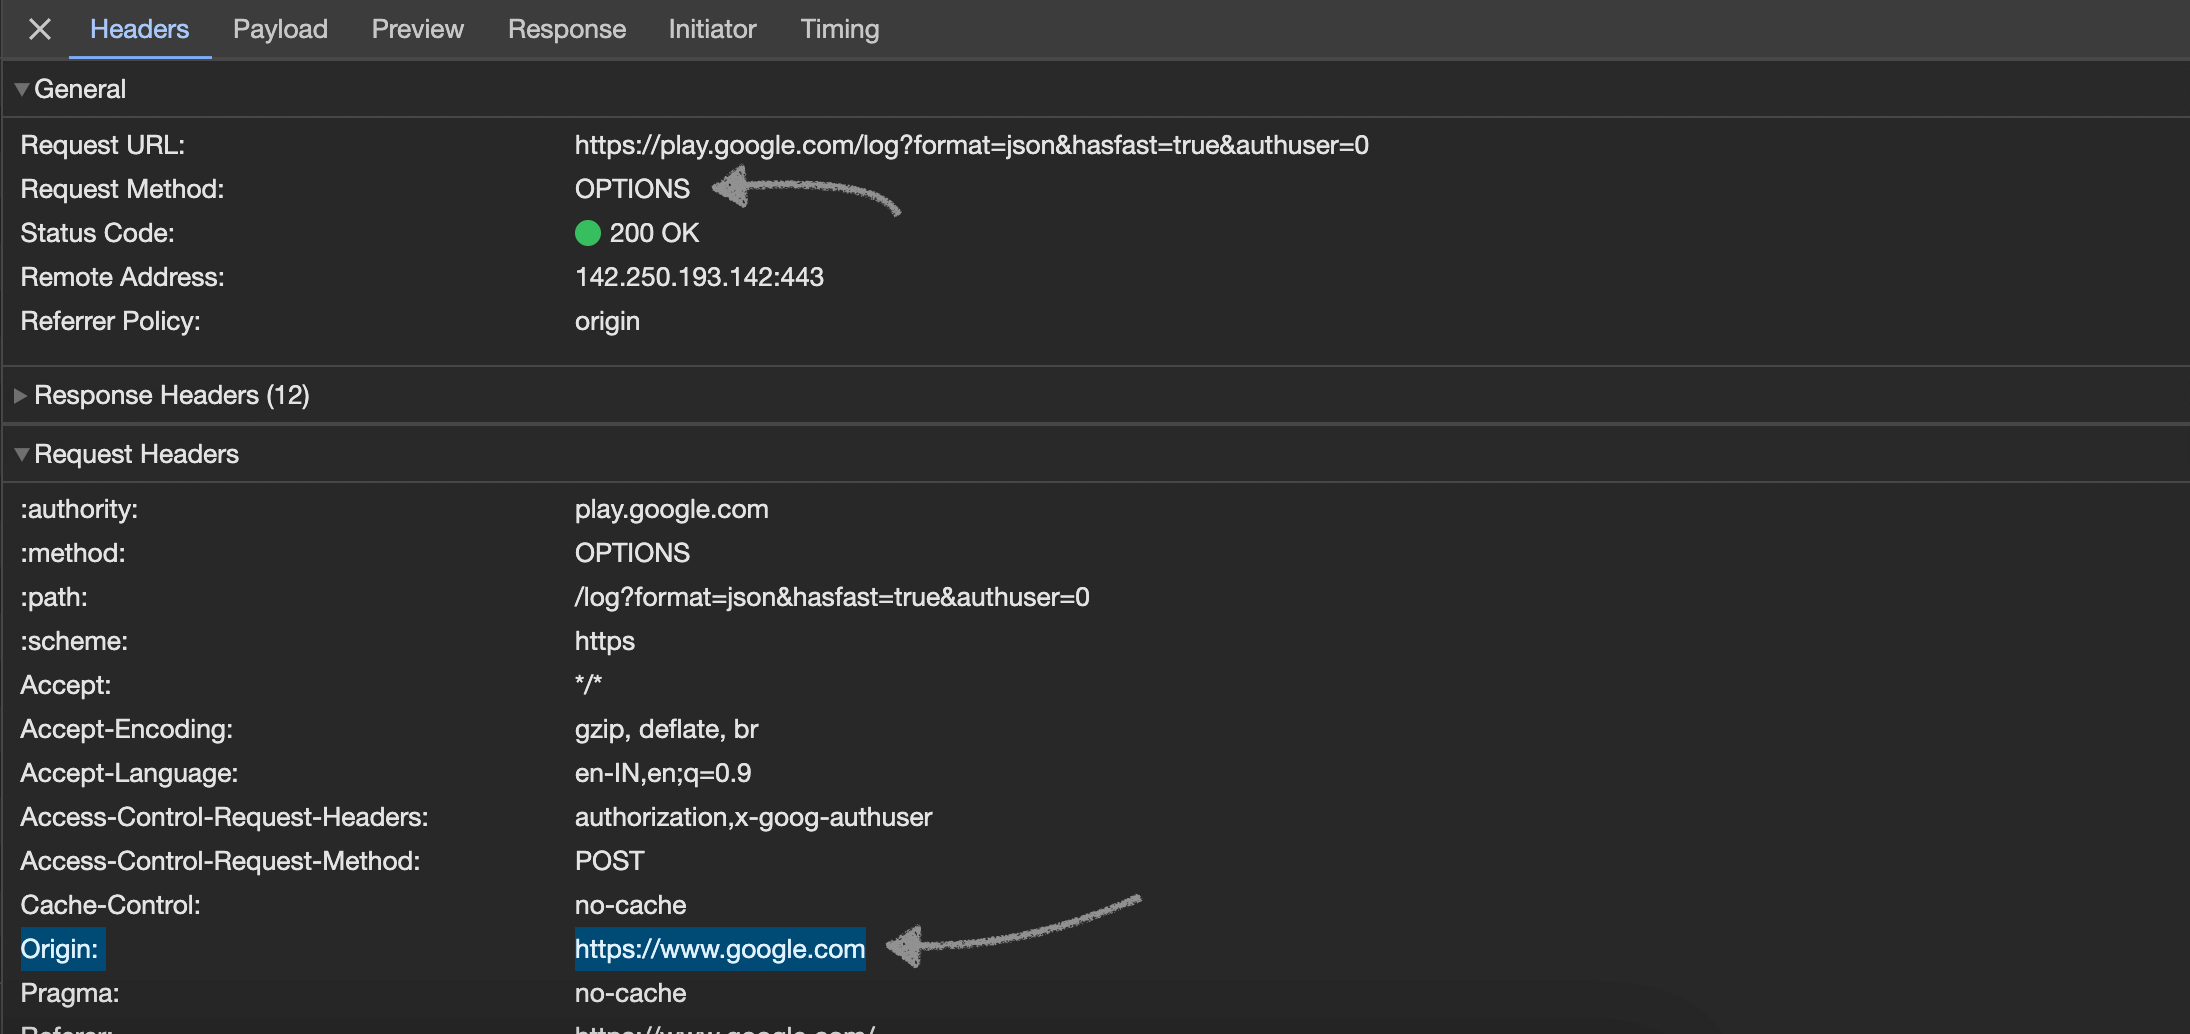Close the network request details panel
Screen dimensions: 2190x1034
(39, 29)
